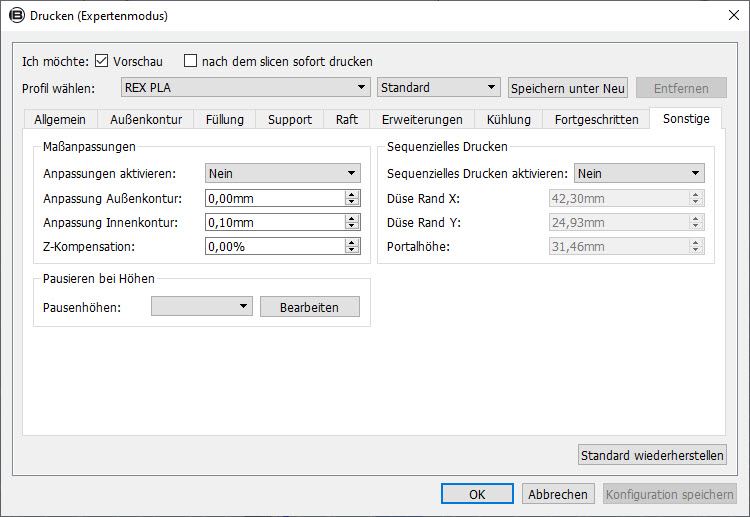Screen dimensions: 750x517
Task: Open the Kühlung tab
Action: tap(508, 120)
